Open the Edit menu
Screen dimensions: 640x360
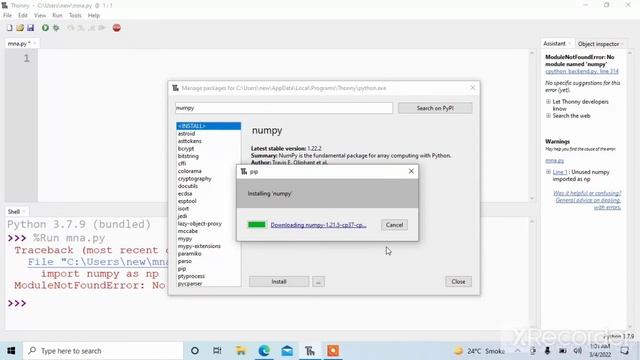tap(23, 16)
